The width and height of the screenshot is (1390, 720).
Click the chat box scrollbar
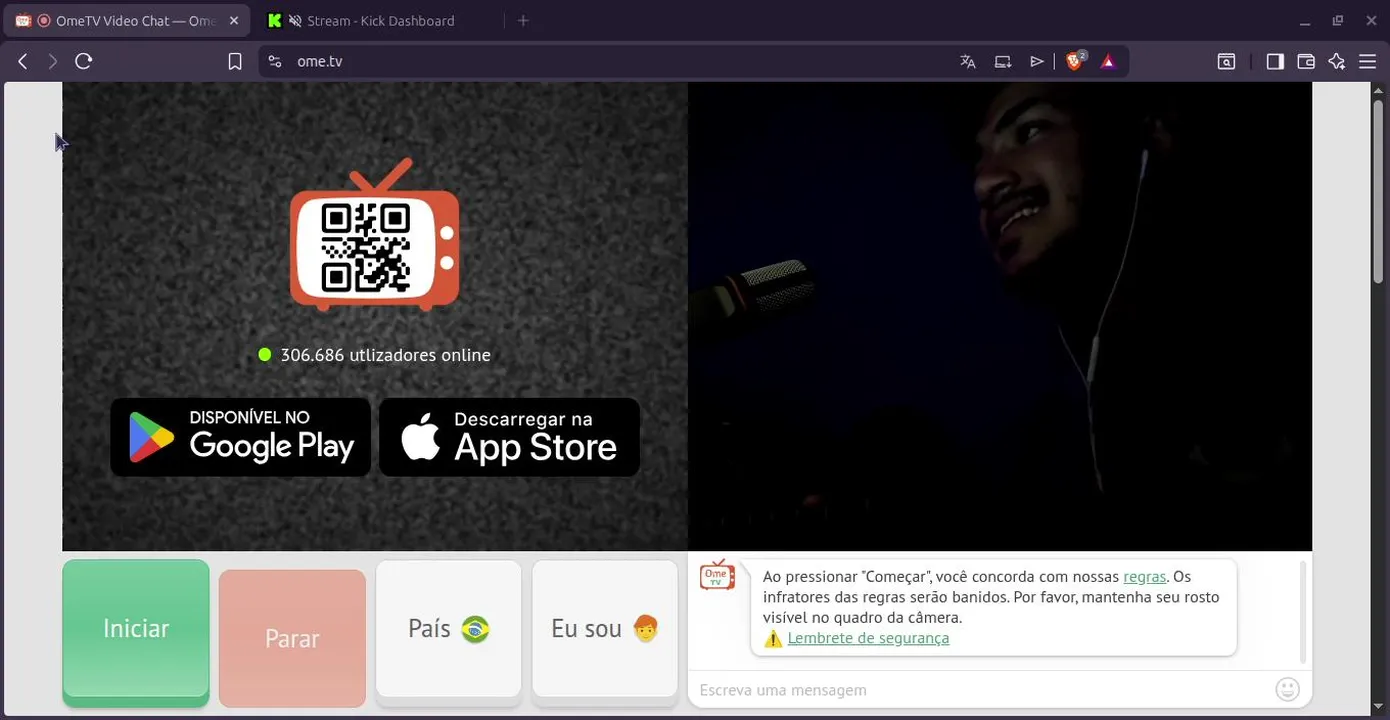point(1302,612)
